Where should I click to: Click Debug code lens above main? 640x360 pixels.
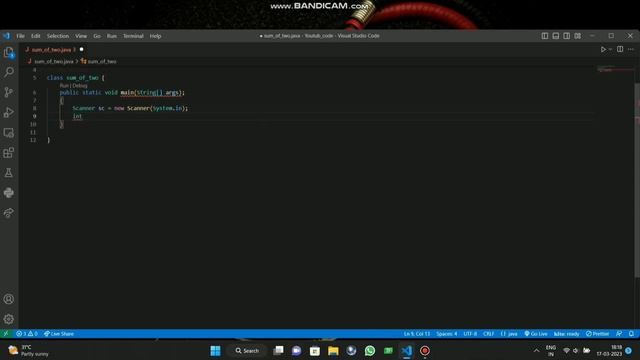pyautogui.click(x=80, y=86)
